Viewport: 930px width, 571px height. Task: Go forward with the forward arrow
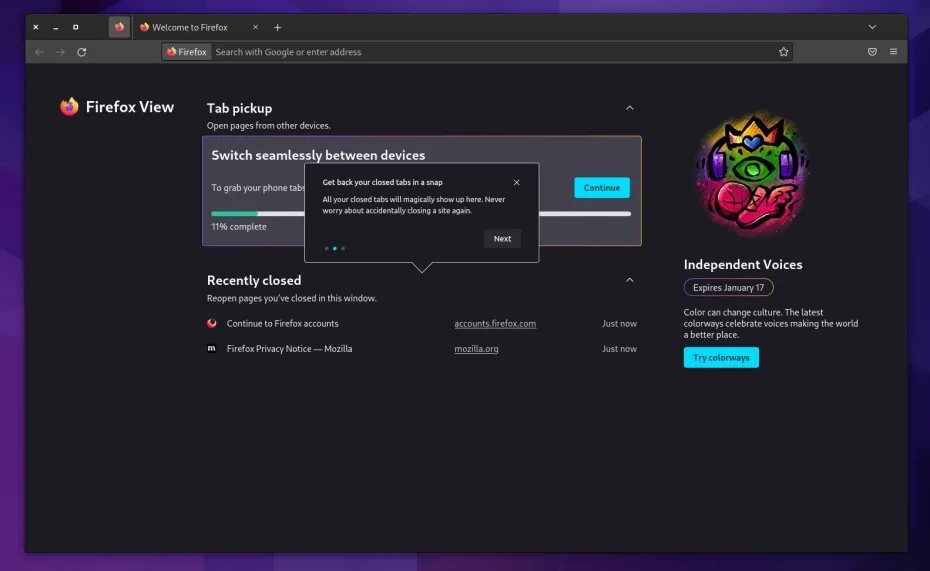(60, 52)
